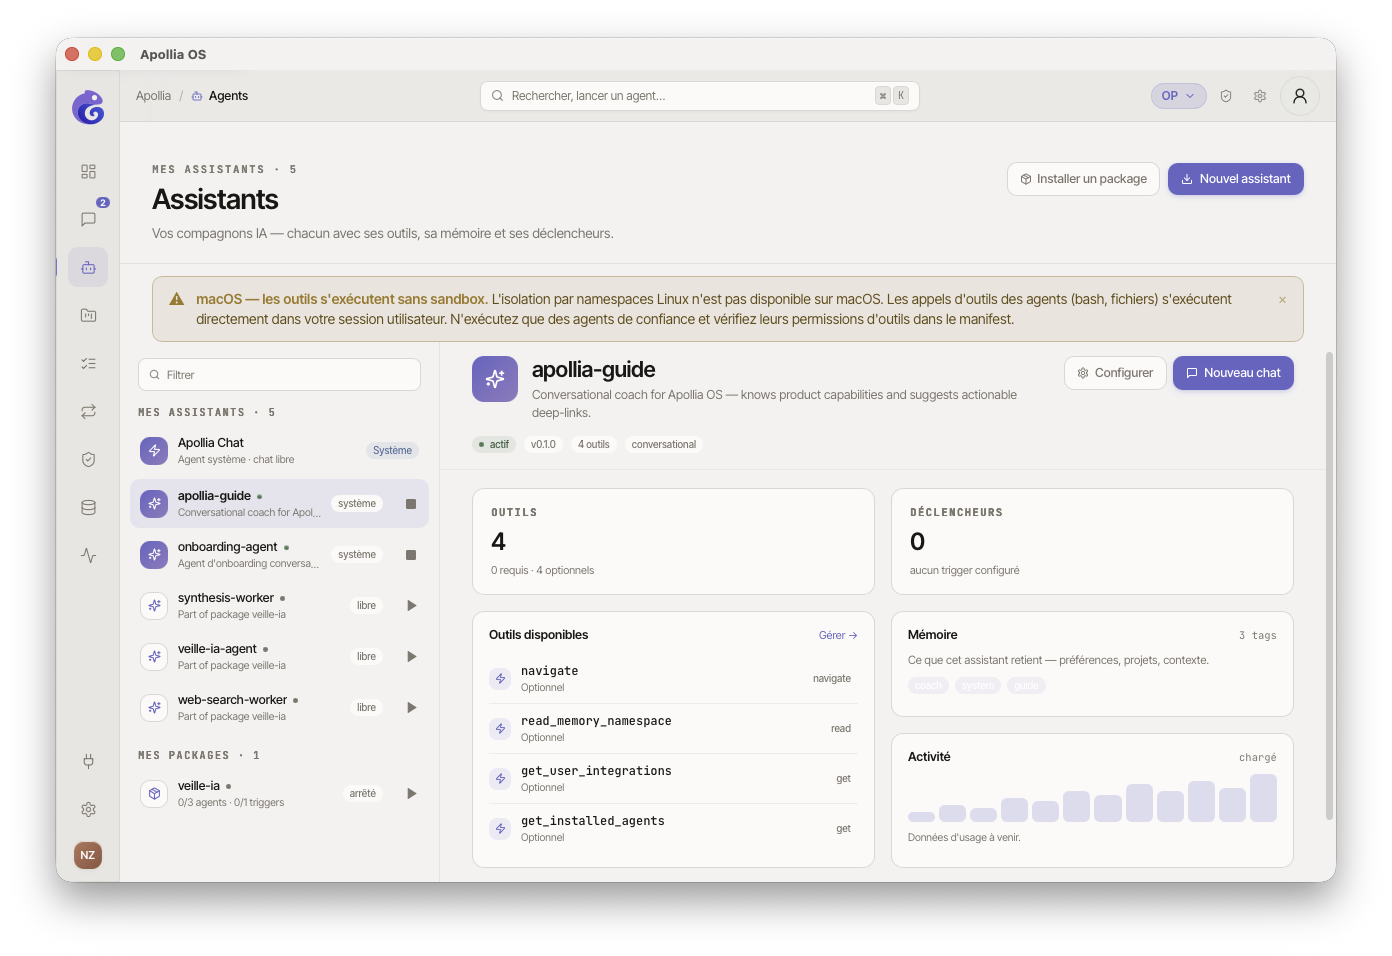This screenshot has width=1392, height=956.
Task: Select the veille-ia package row
Action: [279, 794]
